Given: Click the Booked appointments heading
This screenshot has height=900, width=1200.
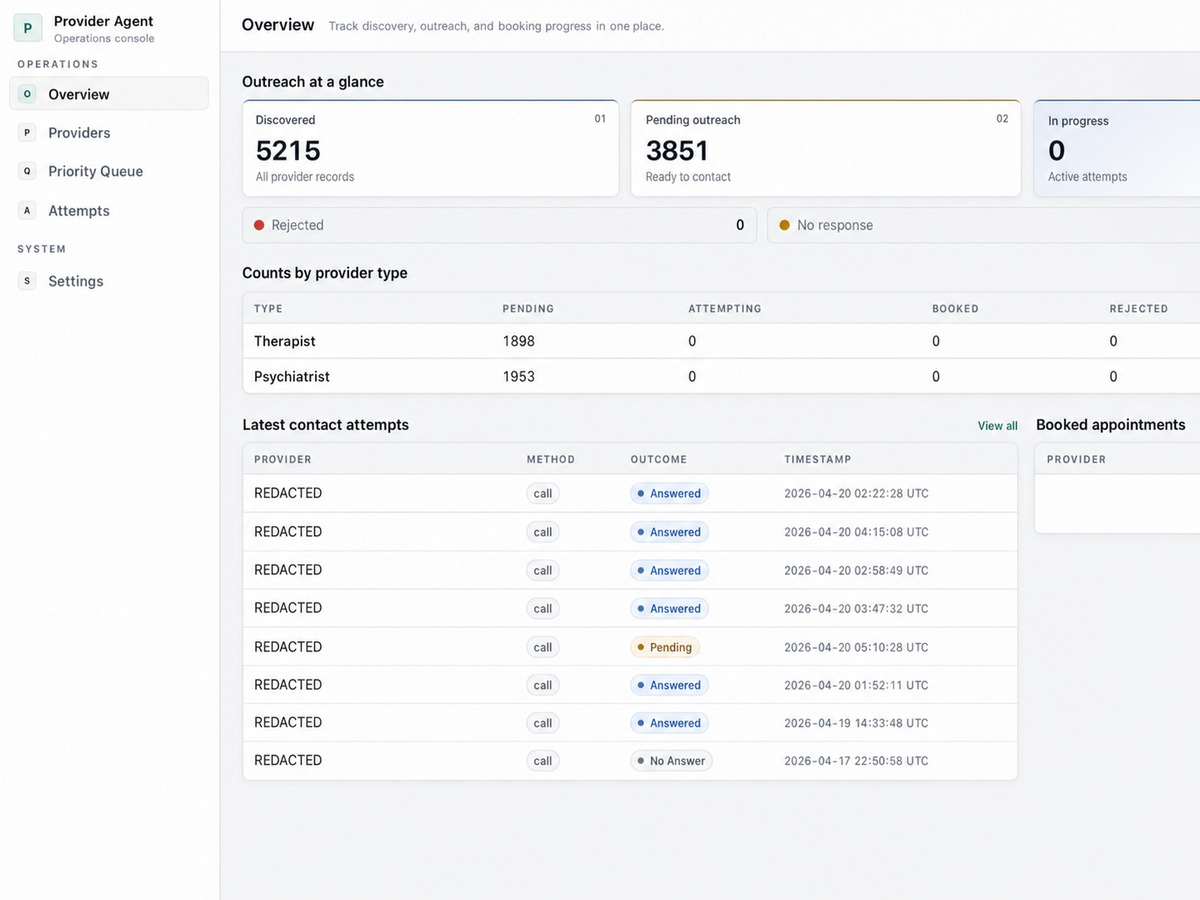Looking at the screenshot, I should [1111, 425].
